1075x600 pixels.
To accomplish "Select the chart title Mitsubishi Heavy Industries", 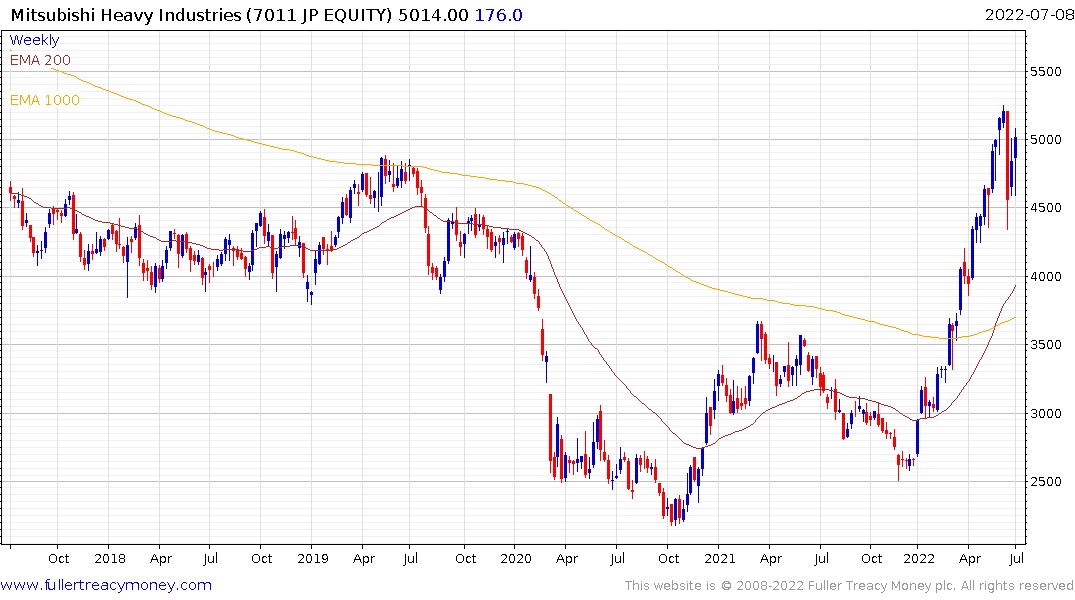I will coord(126,14).
